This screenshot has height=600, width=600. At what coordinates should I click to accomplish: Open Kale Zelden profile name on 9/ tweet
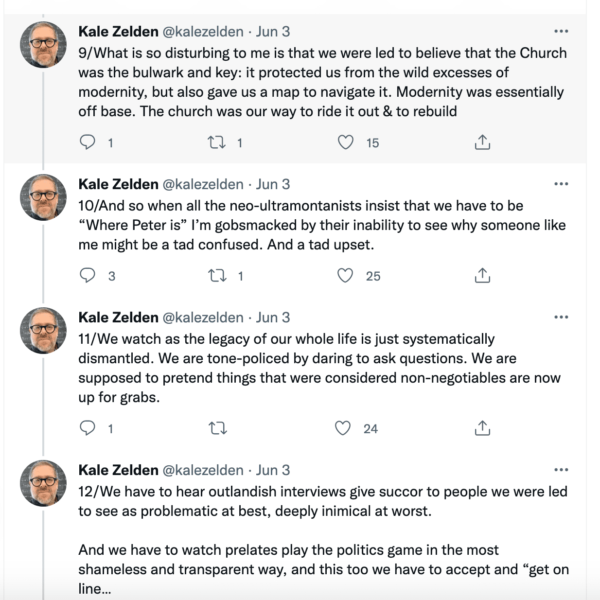pos(118,31)
